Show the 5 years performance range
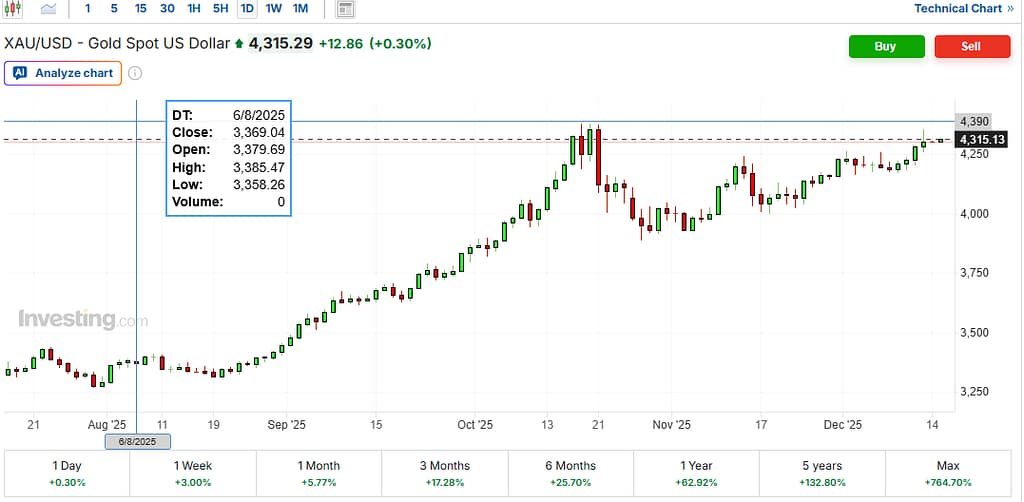Viewport: 1024px width, 502px height. (x=822, y=473)
